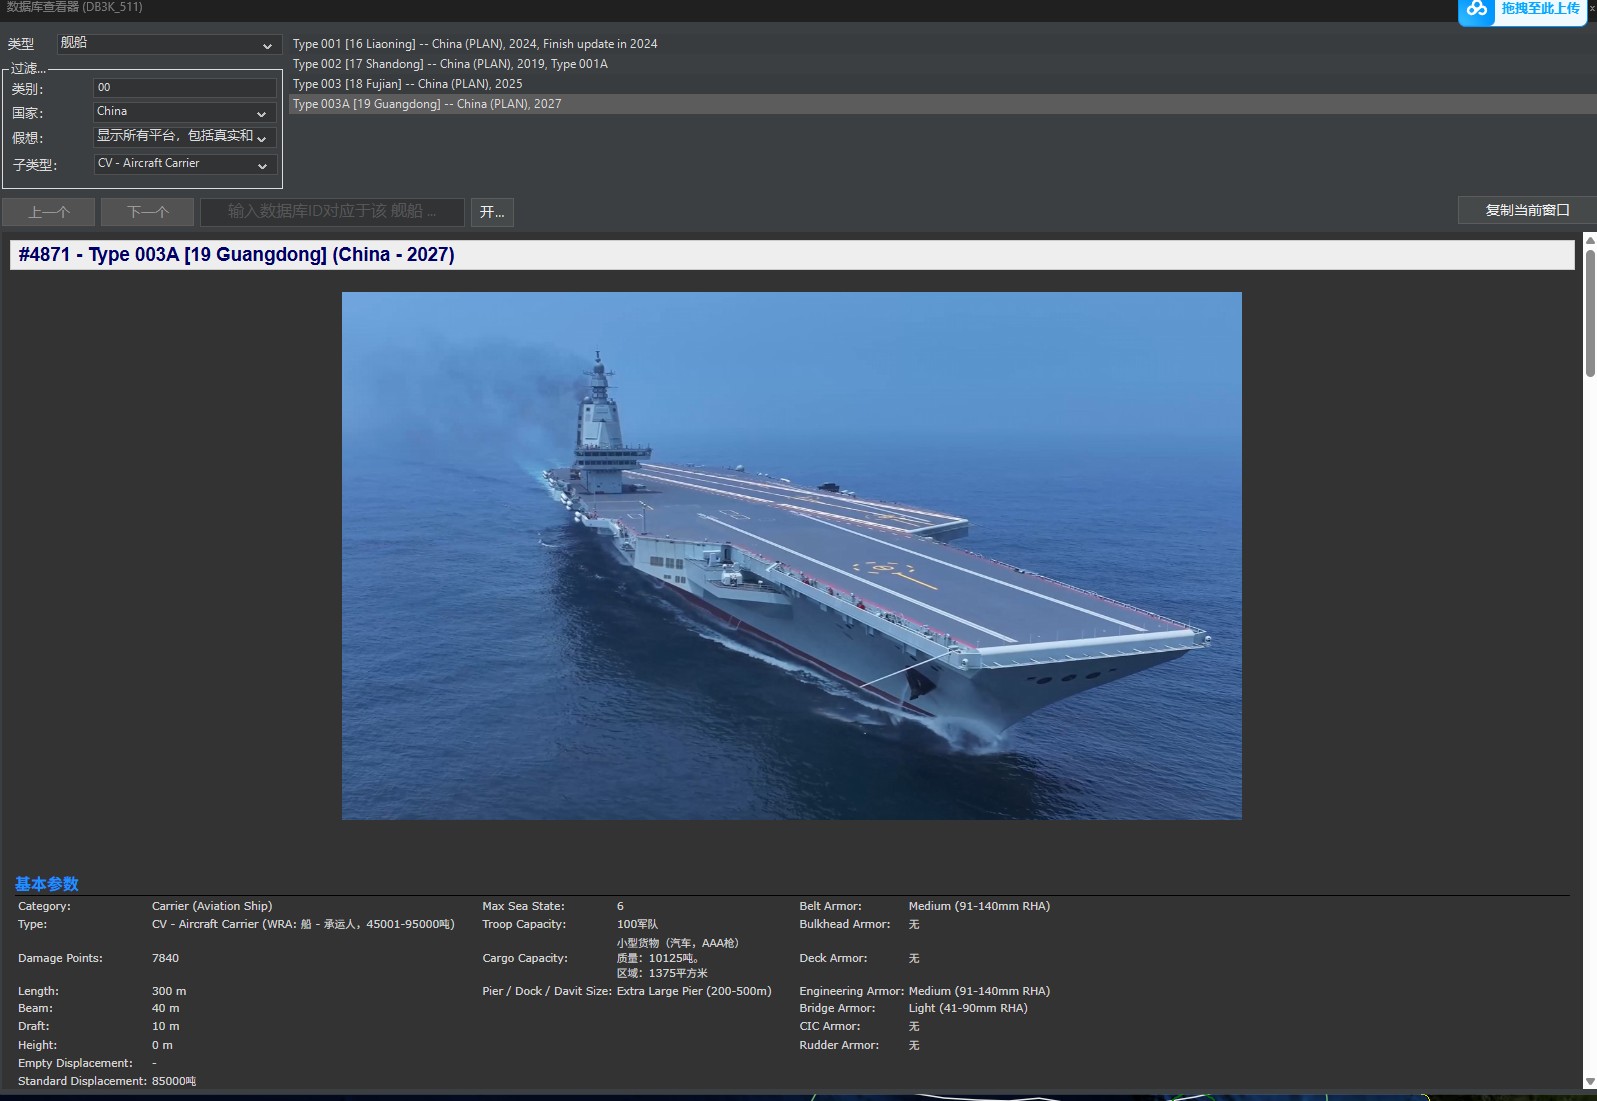The height and width of the screenshot is (1101, 1597).
Task: Click the 类别 filter input field
Action: tap(184, 88)
